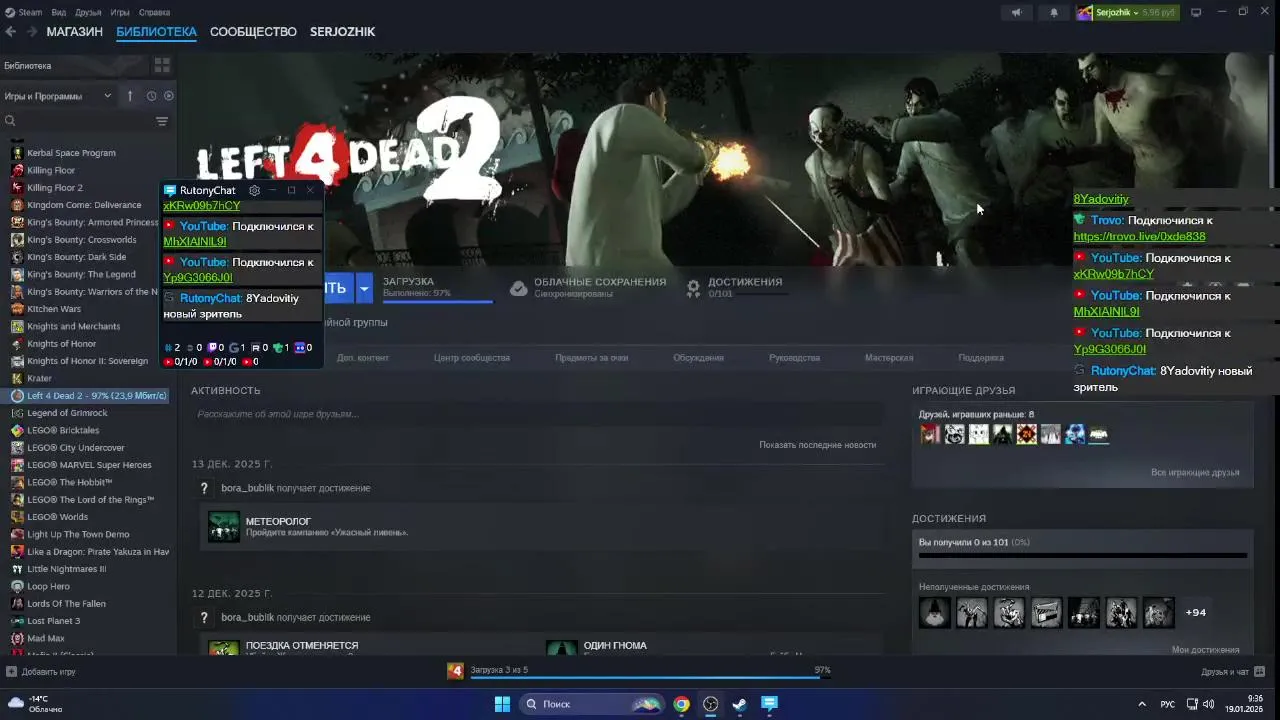Open Friends and Chat icon

(1260, 671)
